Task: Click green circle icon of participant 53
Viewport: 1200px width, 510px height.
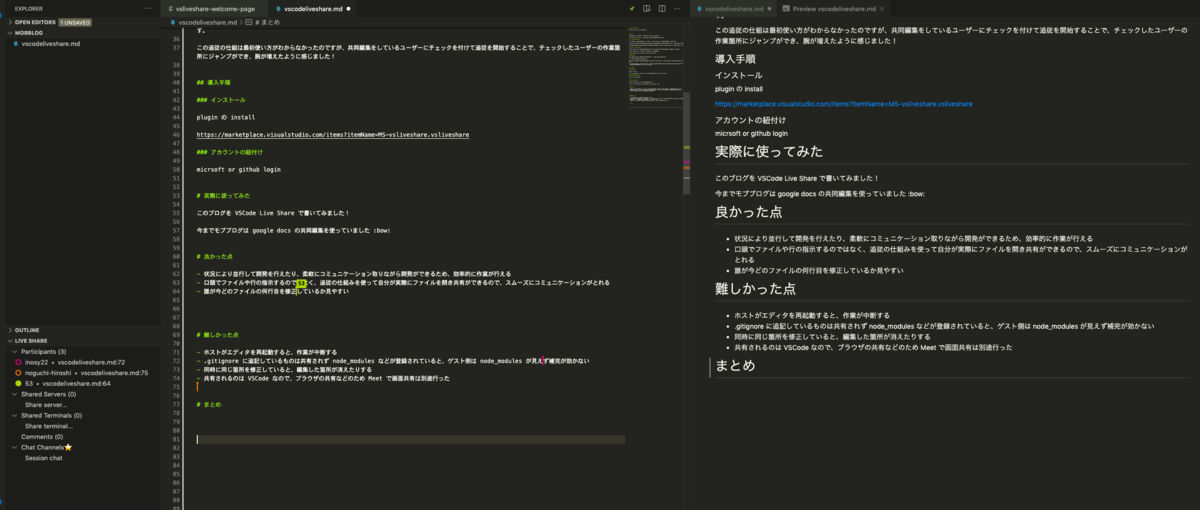Action: [x=18, y=383]
